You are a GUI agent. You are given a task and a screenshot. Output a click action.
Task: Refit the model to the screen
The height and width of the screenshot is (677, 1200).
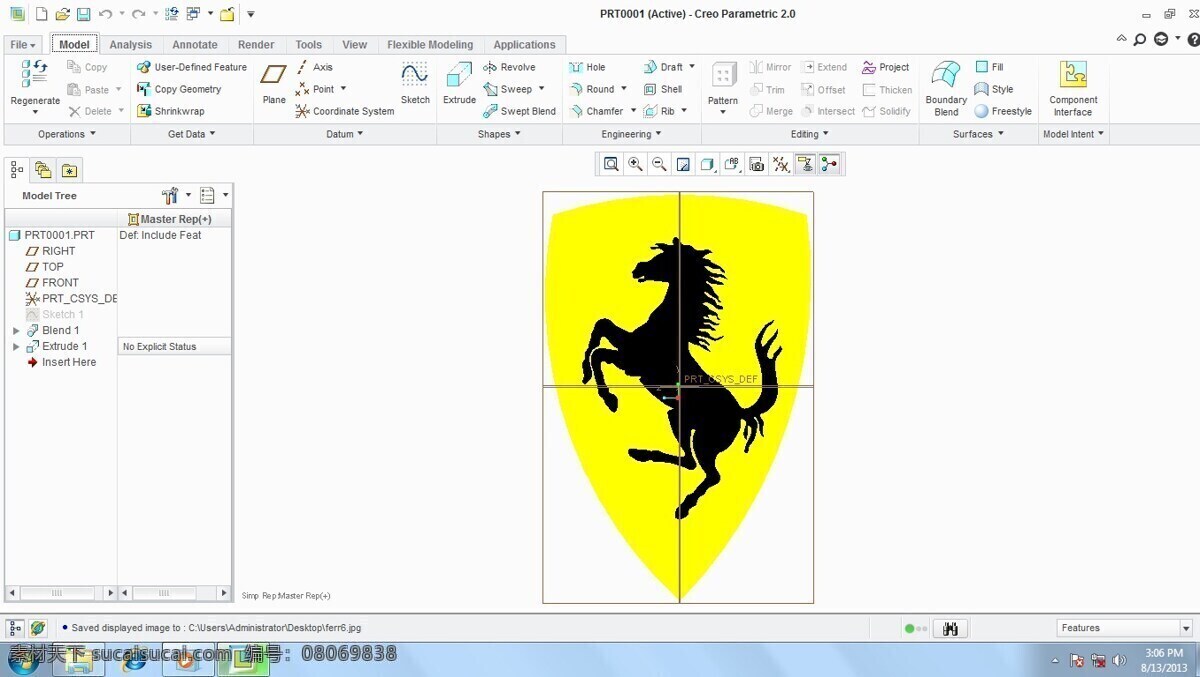pos(611,164)
